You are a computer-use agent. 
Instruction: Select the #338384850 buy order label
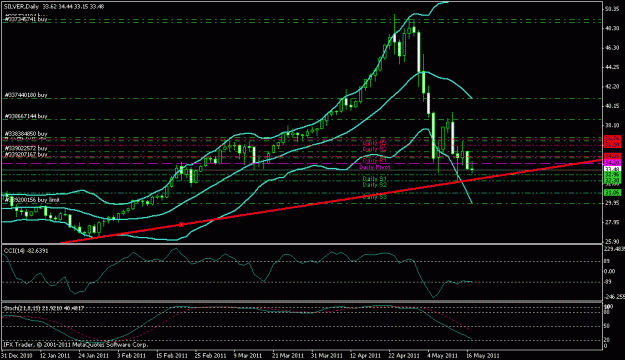[26, 134]
